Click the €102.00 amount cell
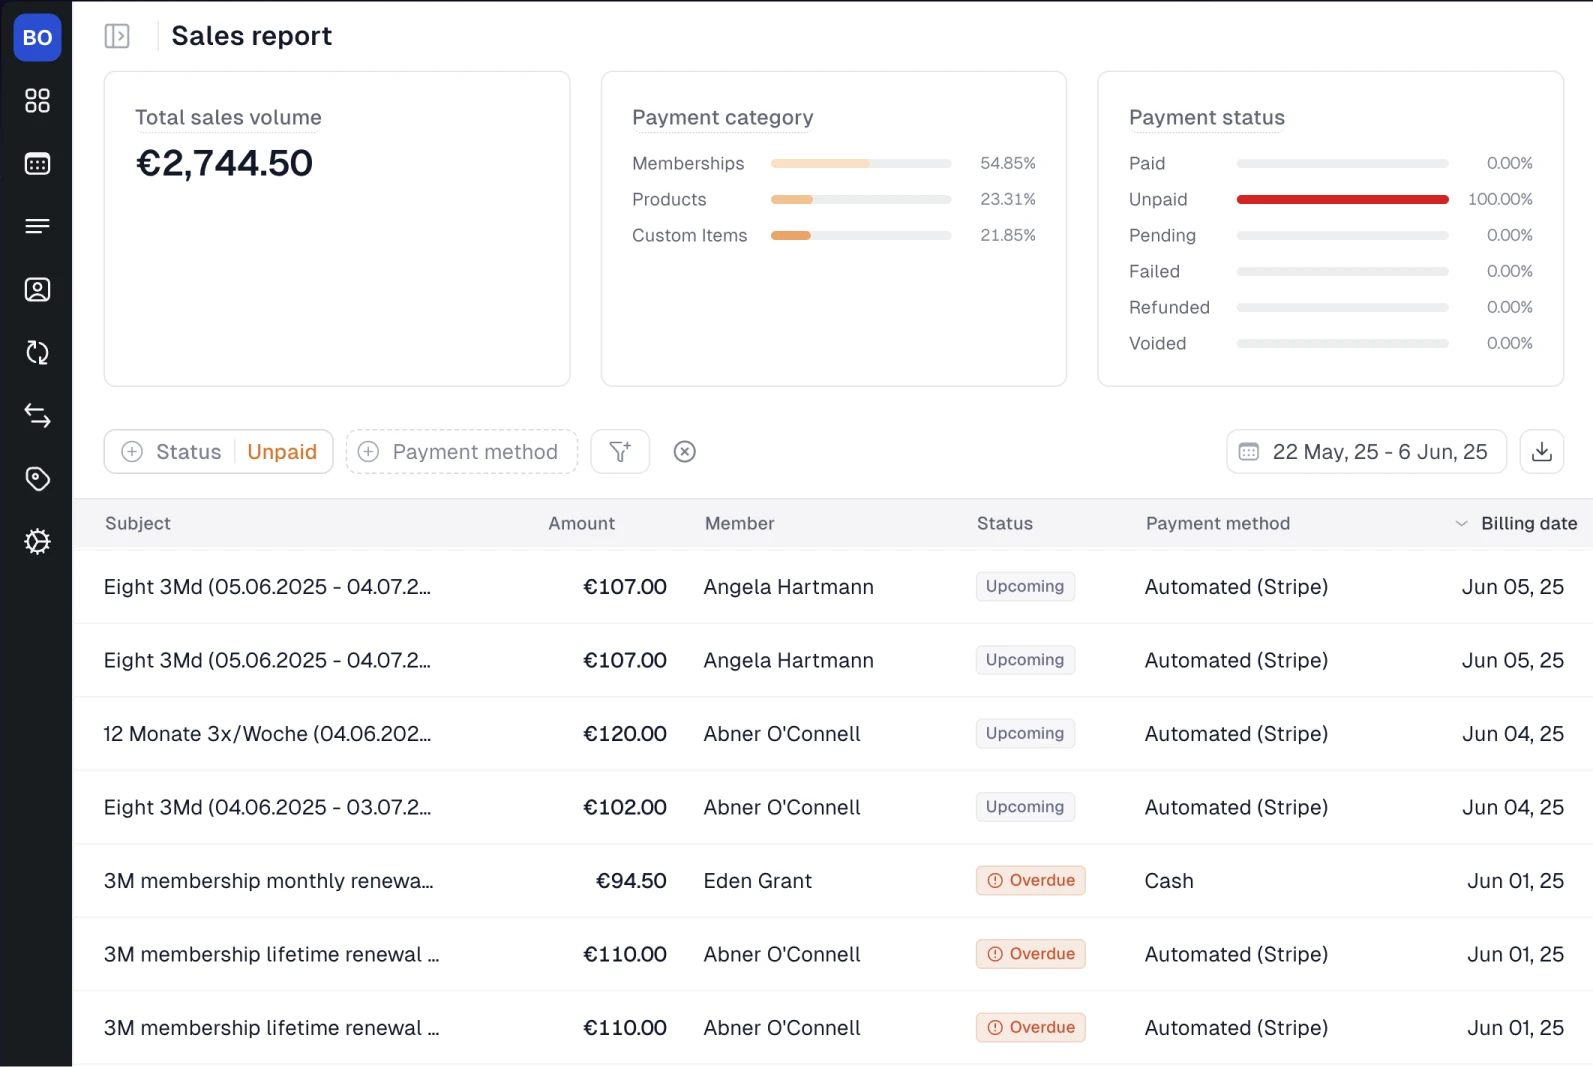1593x1067 pixels. 625,808
